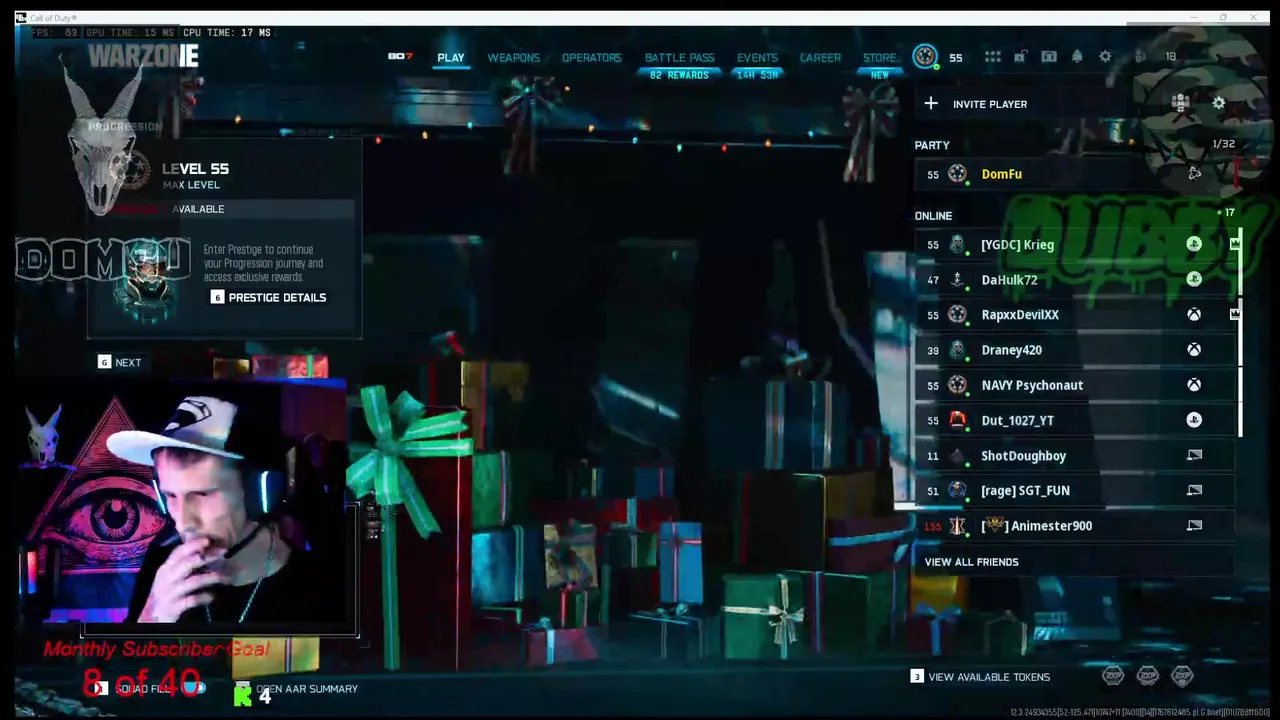
Task: Click the emblem icon beside NAVY Psychonaut
Action: point(957,385)
